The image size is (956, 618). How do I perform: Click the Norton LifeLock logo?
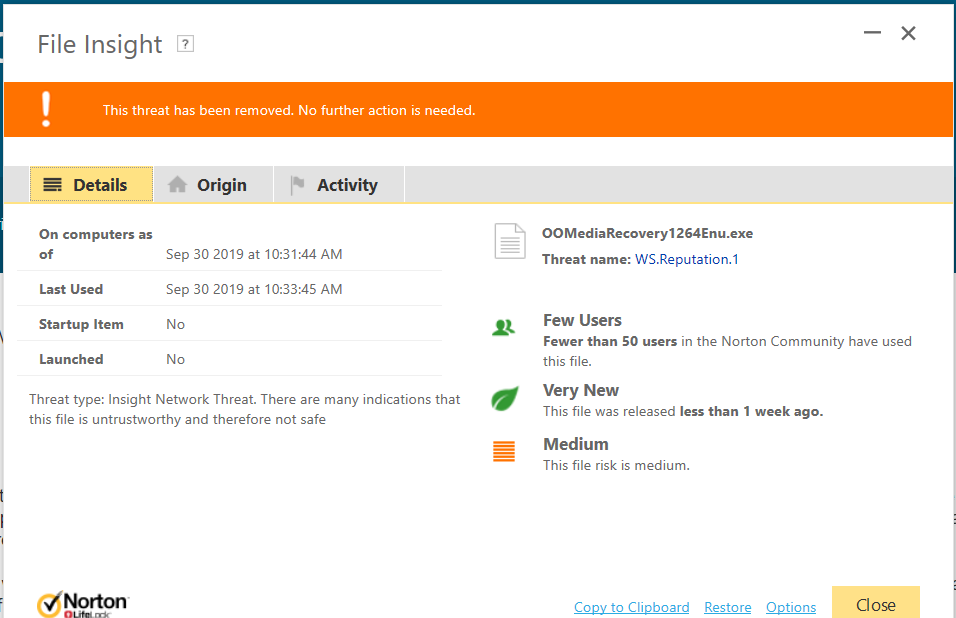83,604
